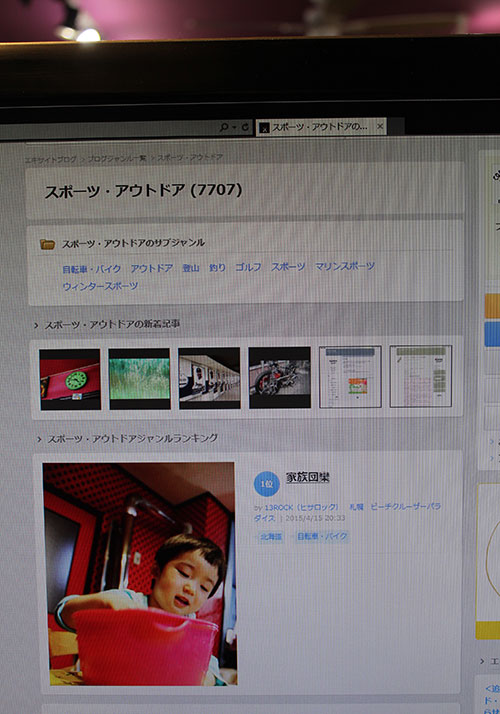Open the 家族団欒 article title
Screen dimensions: 500x714
307,478
